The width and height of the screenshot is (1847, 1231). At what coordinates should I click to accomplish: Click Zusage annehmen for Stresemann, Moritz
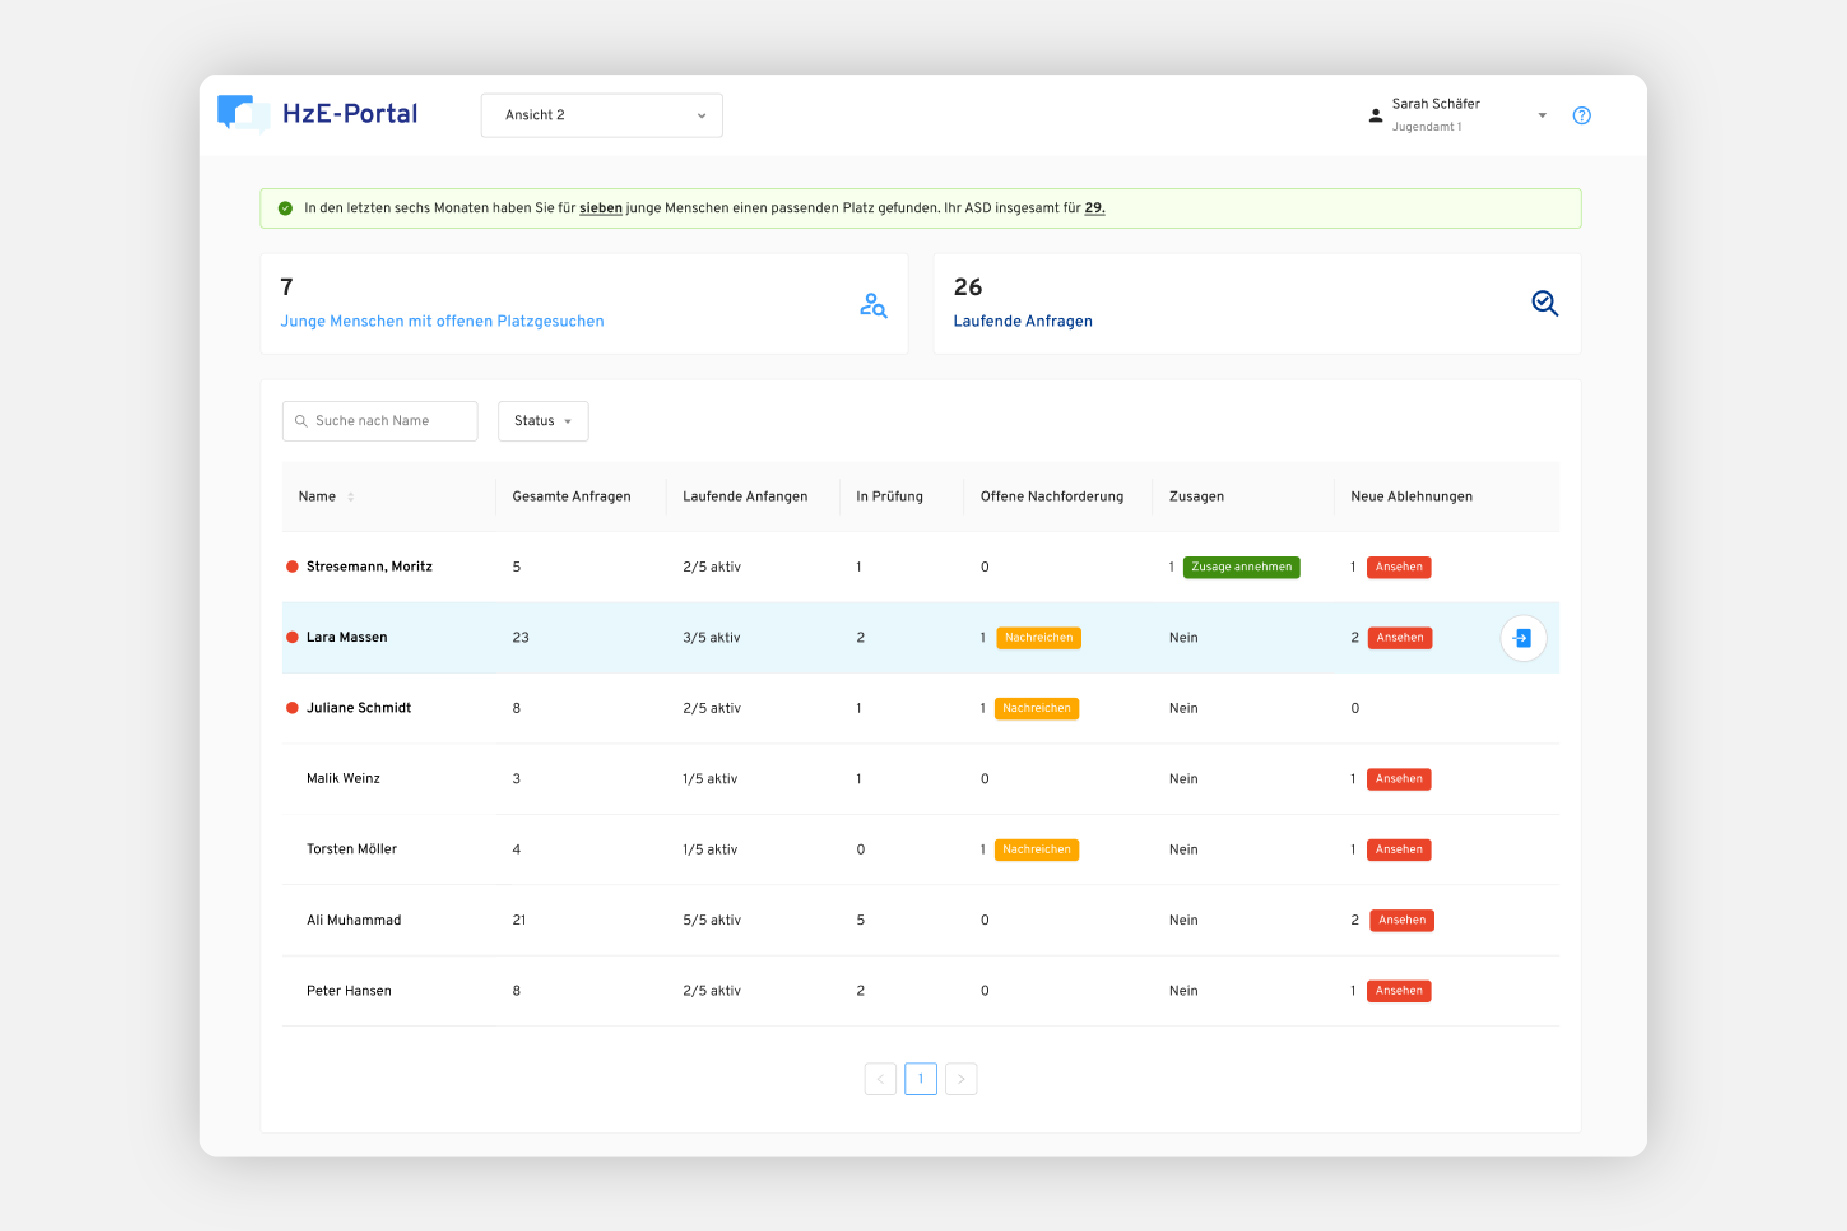click(x=1241, y=567)
